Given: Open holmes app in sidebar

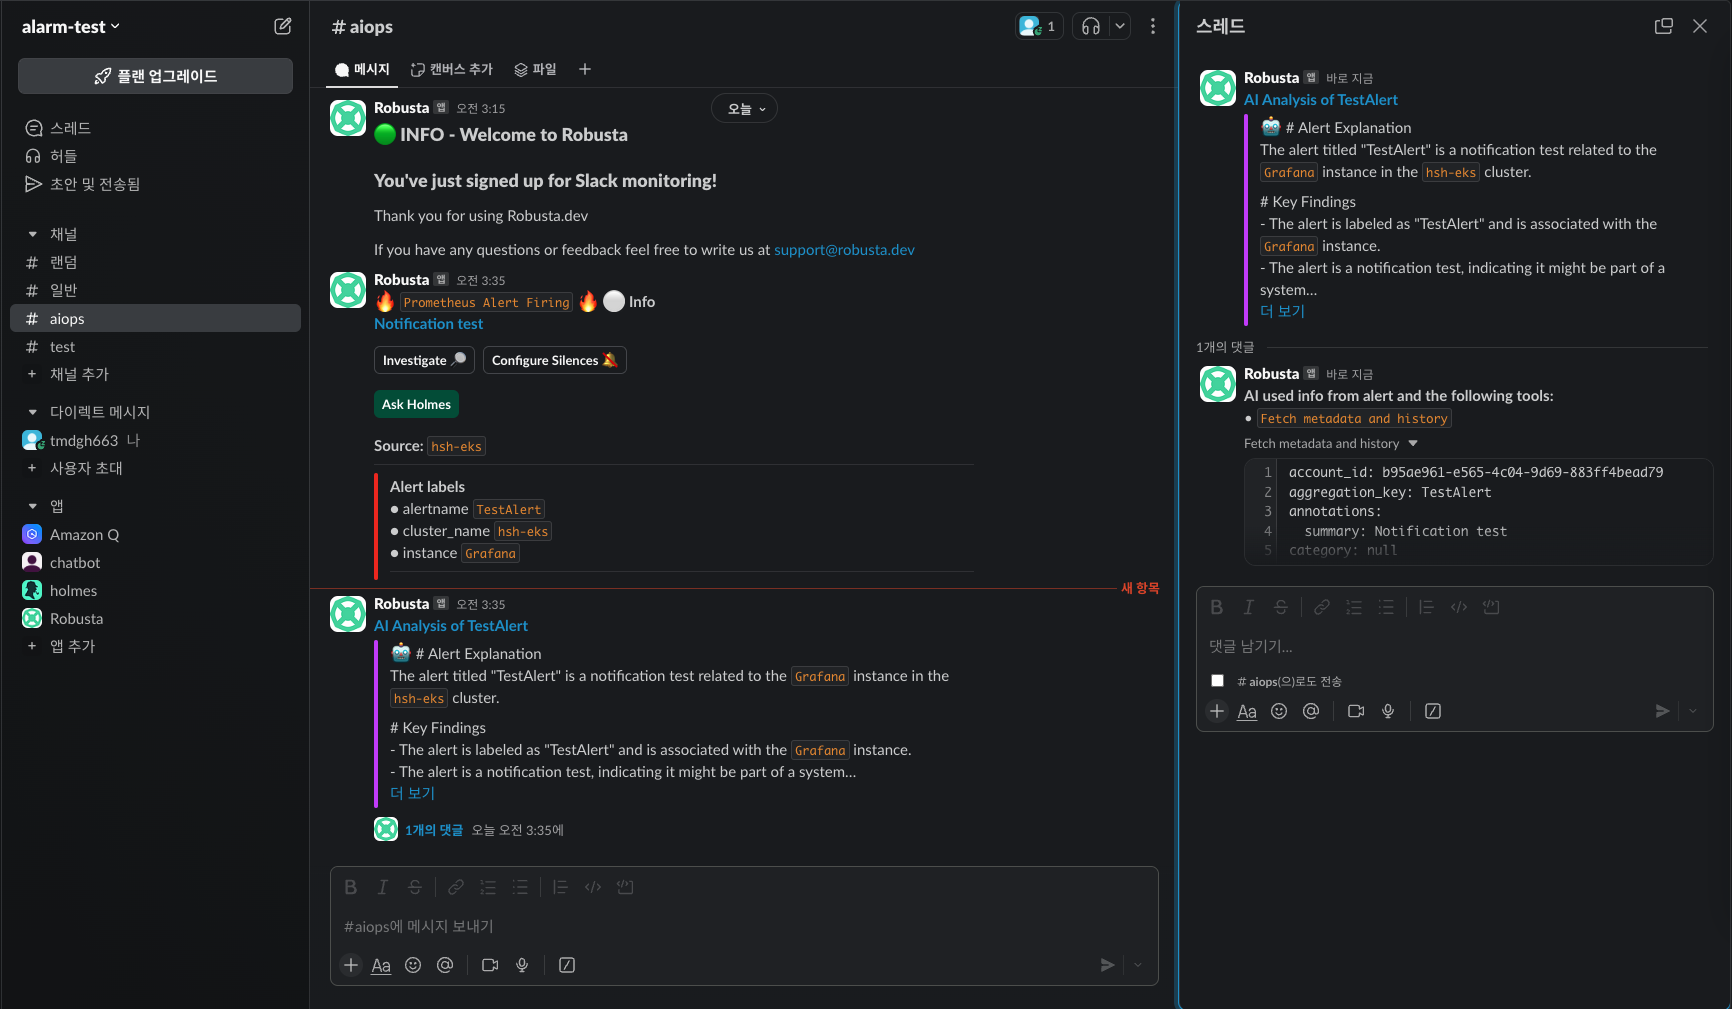Looking at the screenshot, I should pyautogui.click(x=155, y=590).
